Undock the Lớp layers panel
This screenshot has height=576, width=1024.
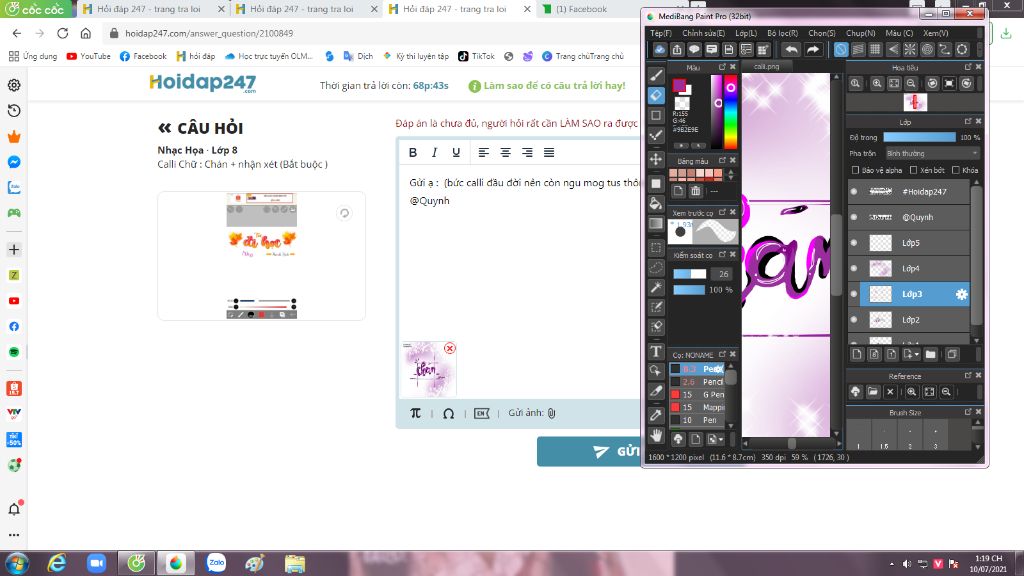(968, 121)
